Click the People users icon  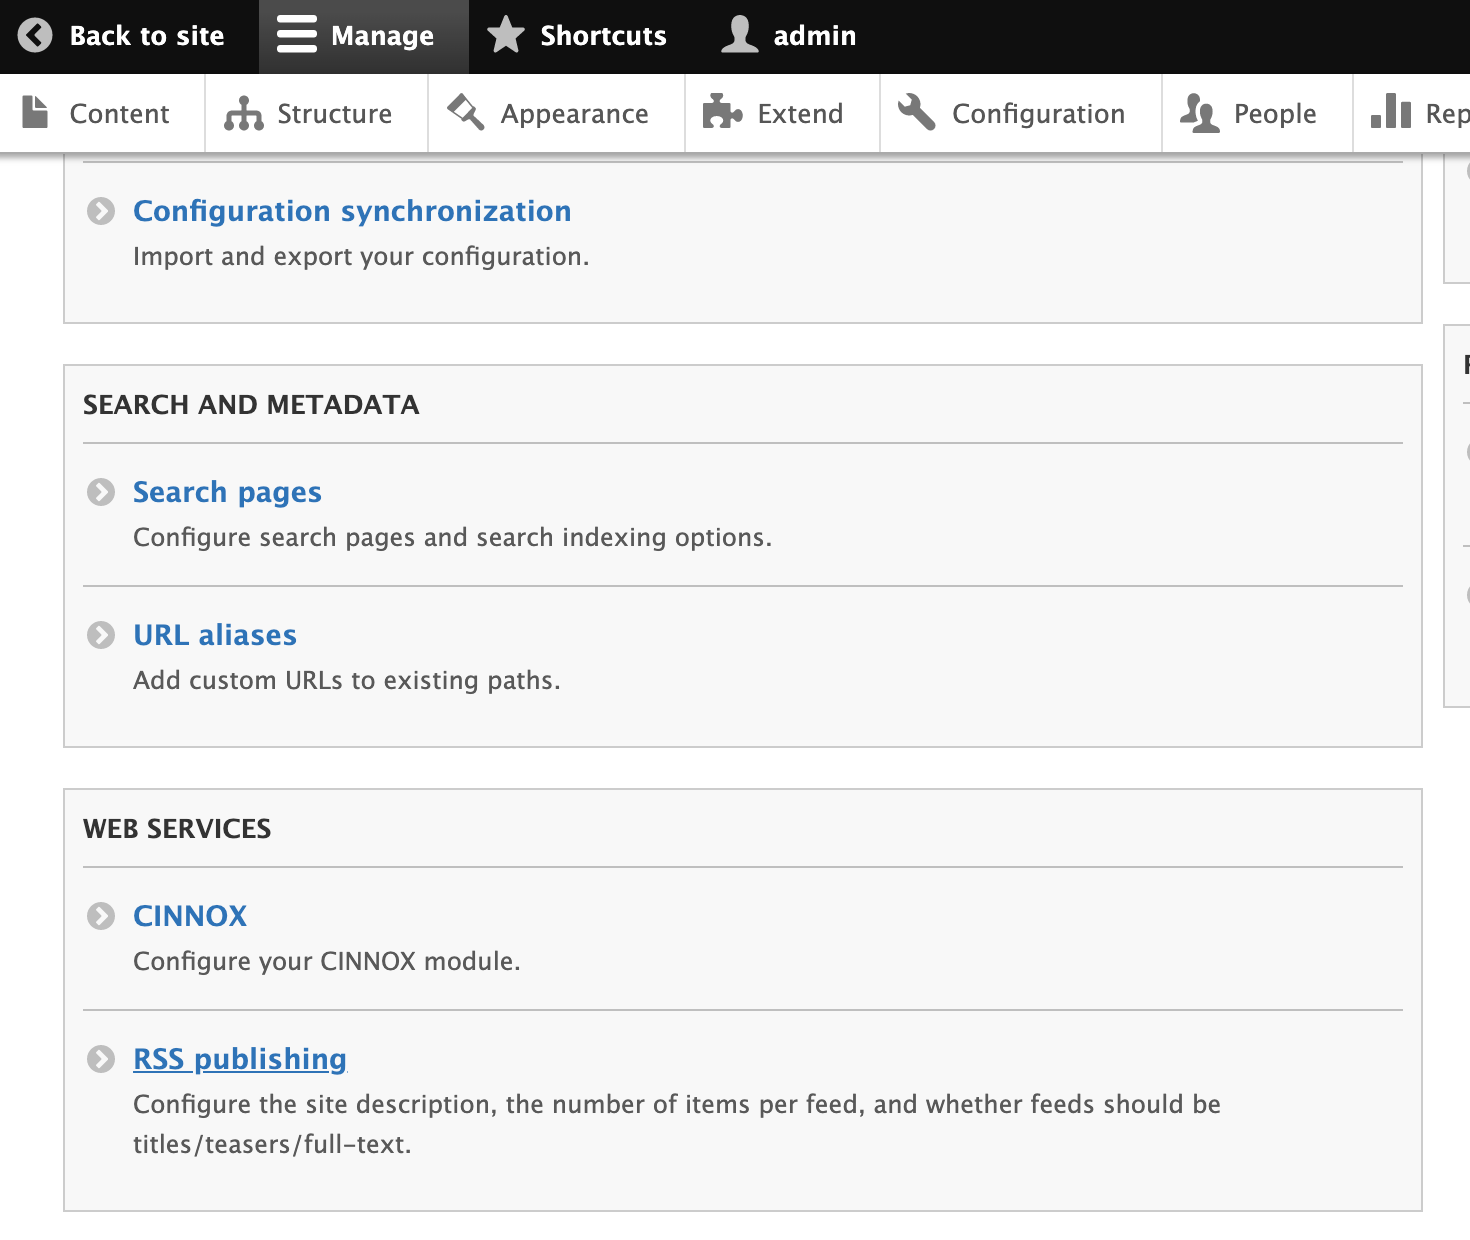click(x=1199, y=113)
